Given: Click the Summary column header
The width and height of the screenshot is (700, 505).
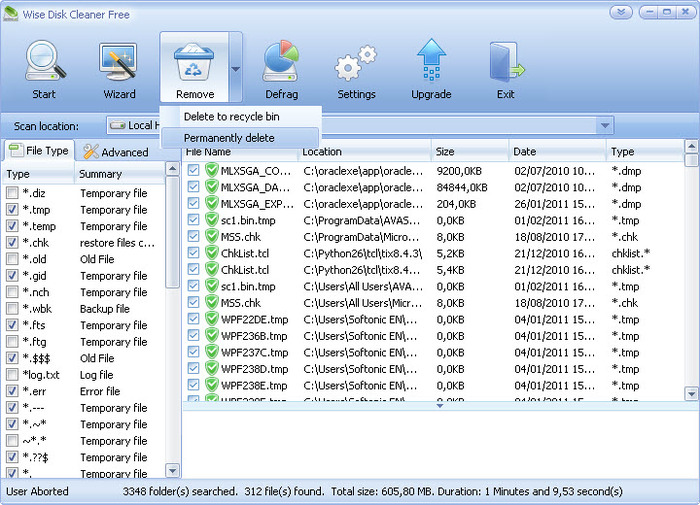Looking at the screenshot, I should (120, 174).
